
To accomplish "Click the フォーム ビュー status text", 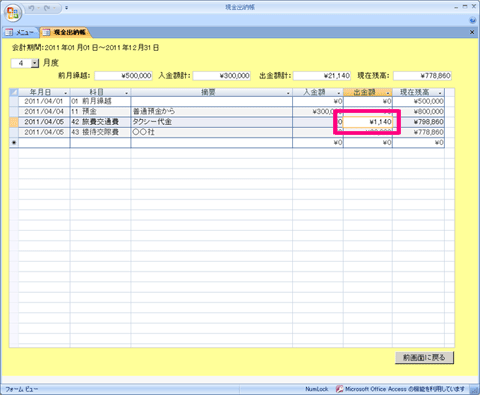I will click(22, 389).
